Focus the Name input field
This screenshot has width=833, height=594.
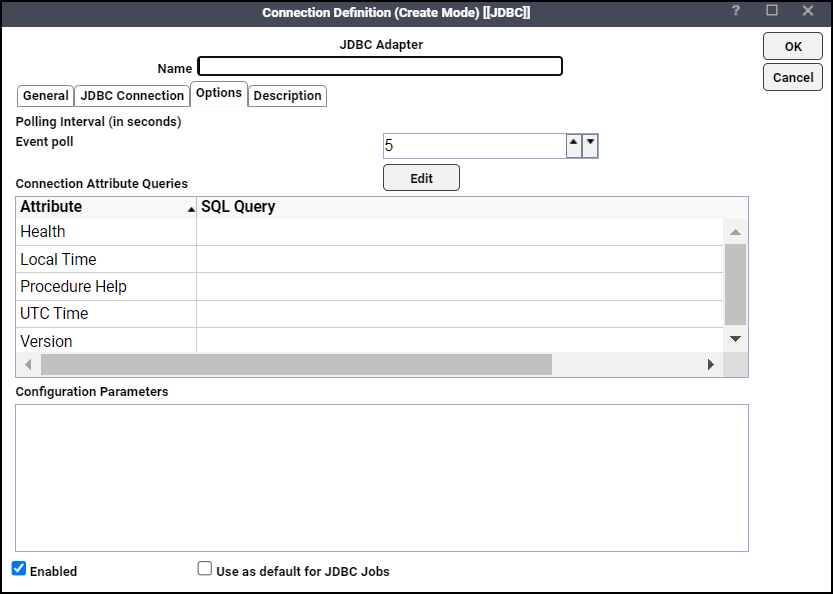[380, 66]
